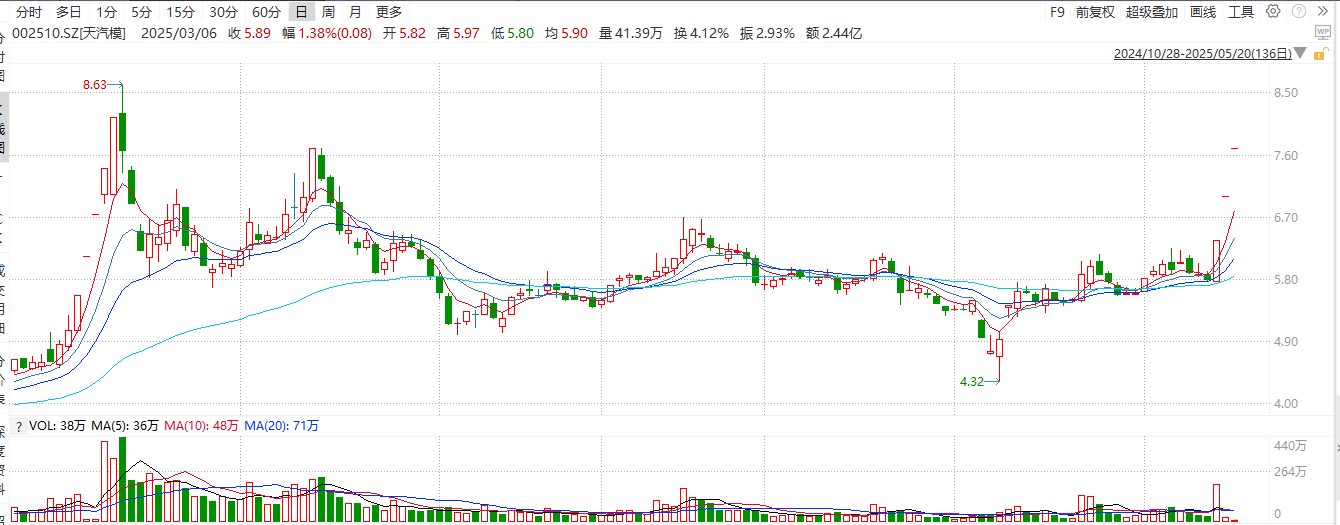Open the 更多 more periods dropdown
This screenshot has width=1340, height=525.
coord(389,12)
